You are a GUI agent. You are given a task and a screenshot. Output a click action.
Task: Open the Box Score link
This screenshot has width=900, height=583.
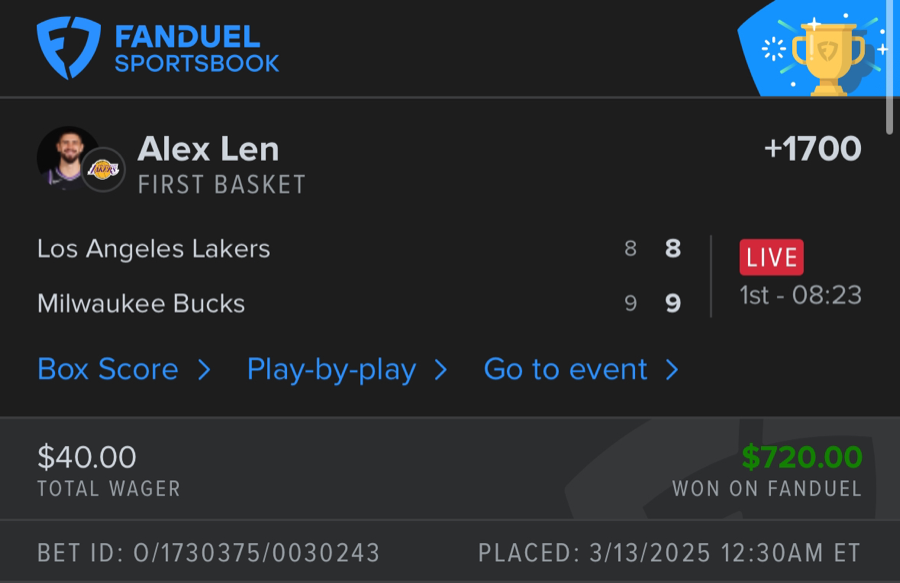pos(108,370)
